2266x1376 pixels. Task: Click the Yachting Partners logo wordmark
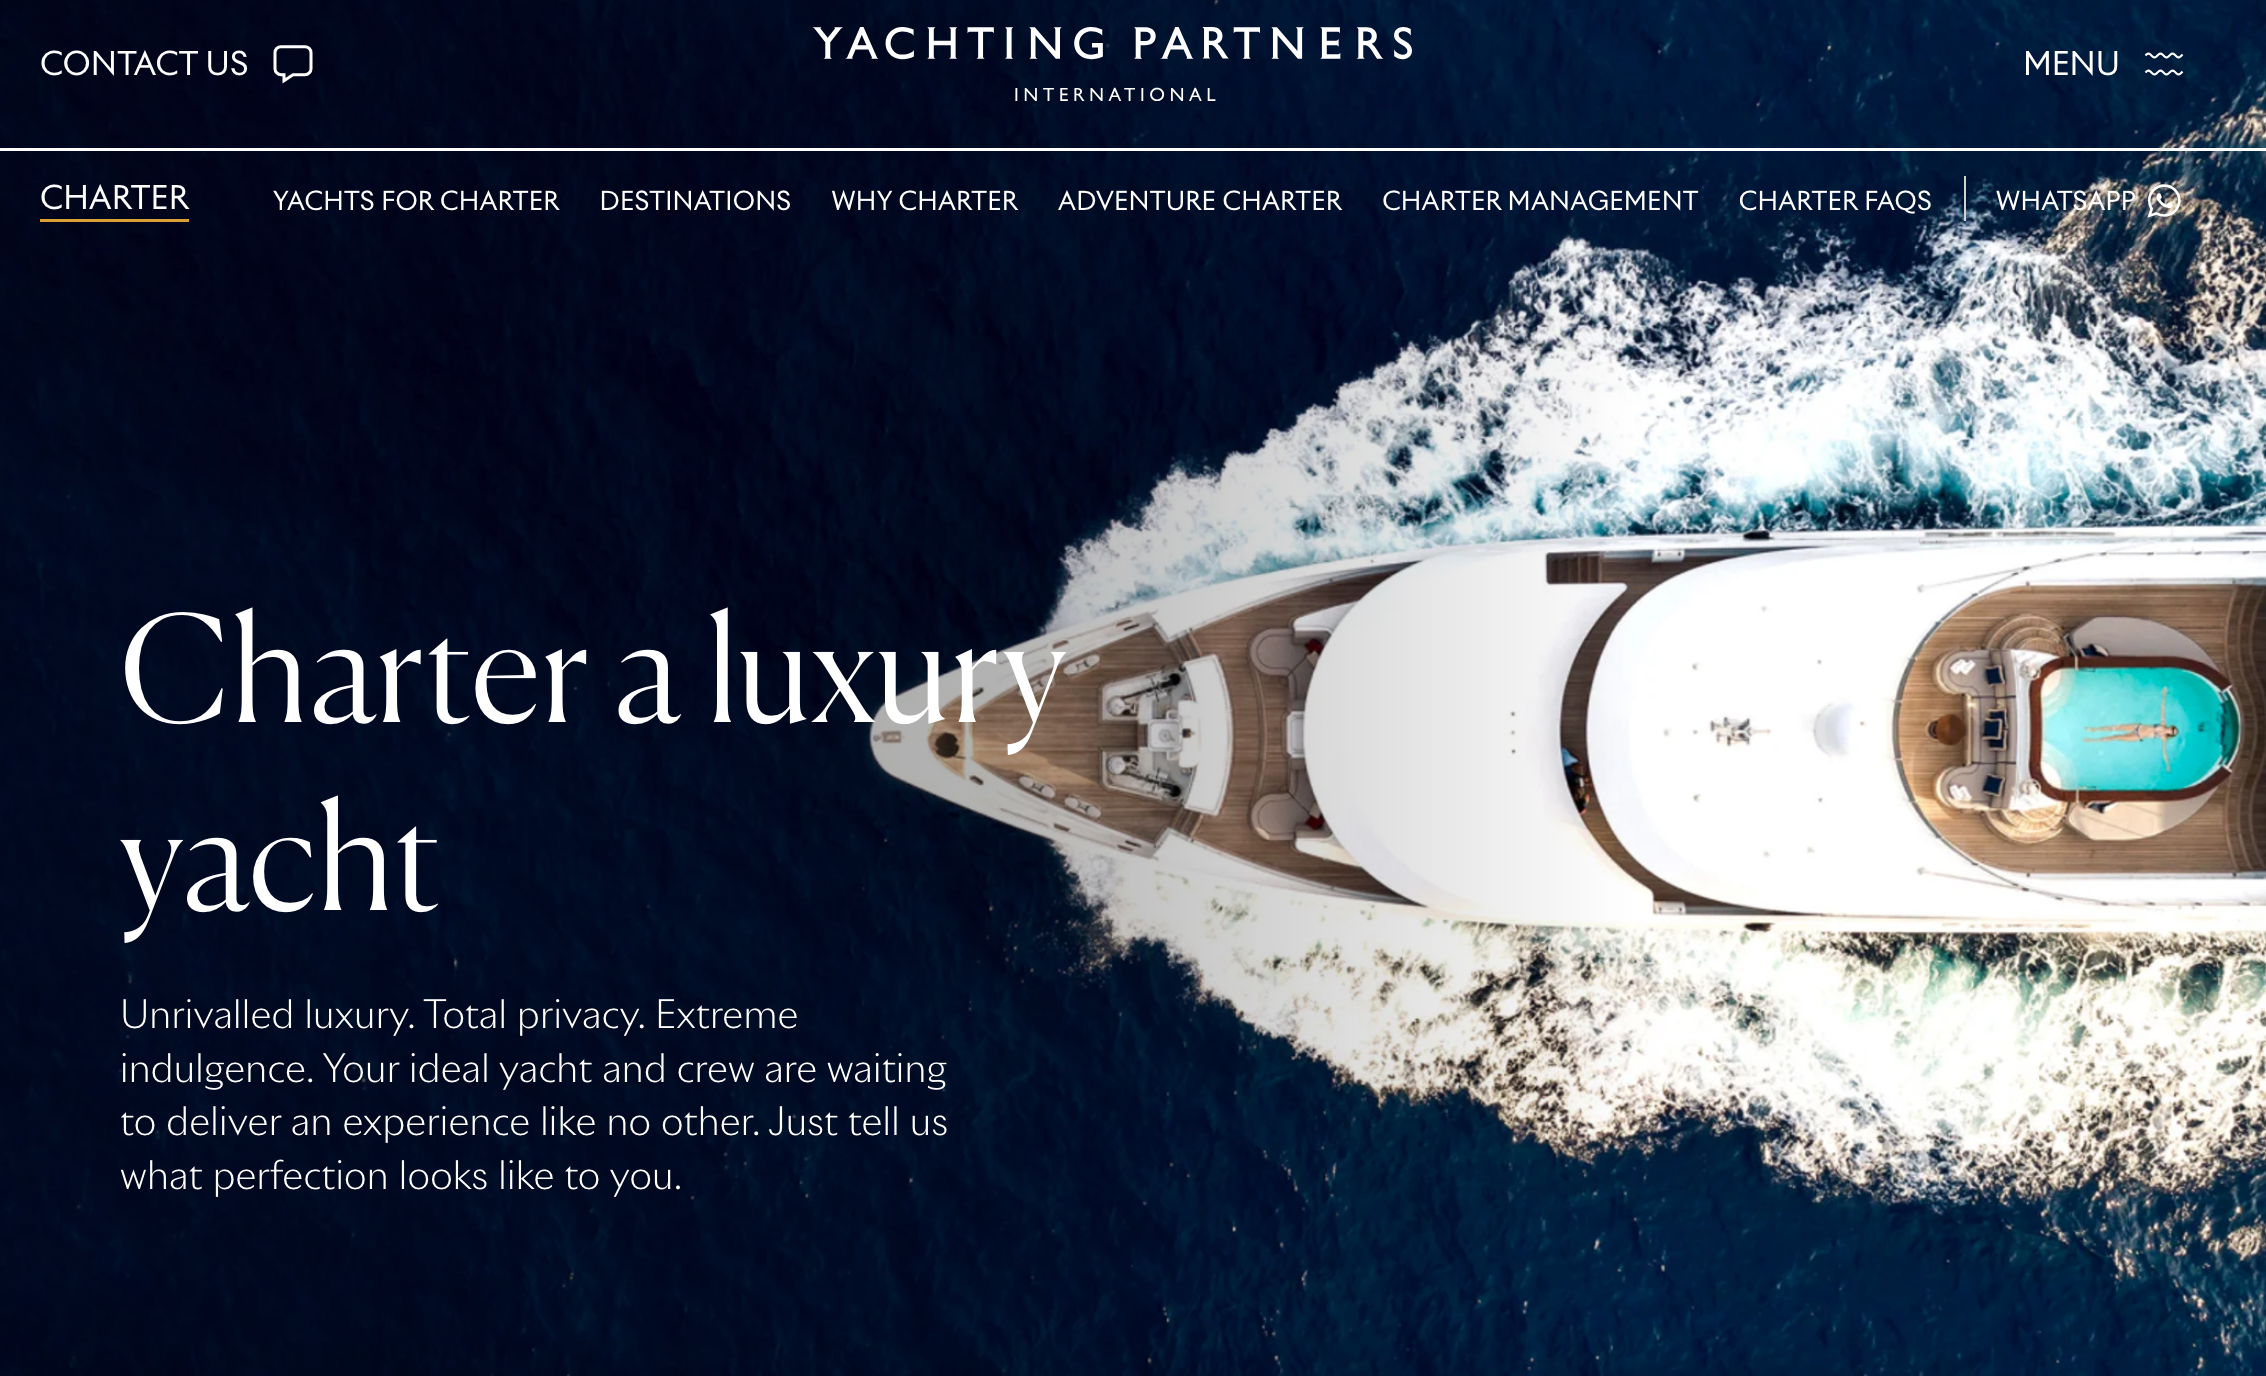[1114, 45]
